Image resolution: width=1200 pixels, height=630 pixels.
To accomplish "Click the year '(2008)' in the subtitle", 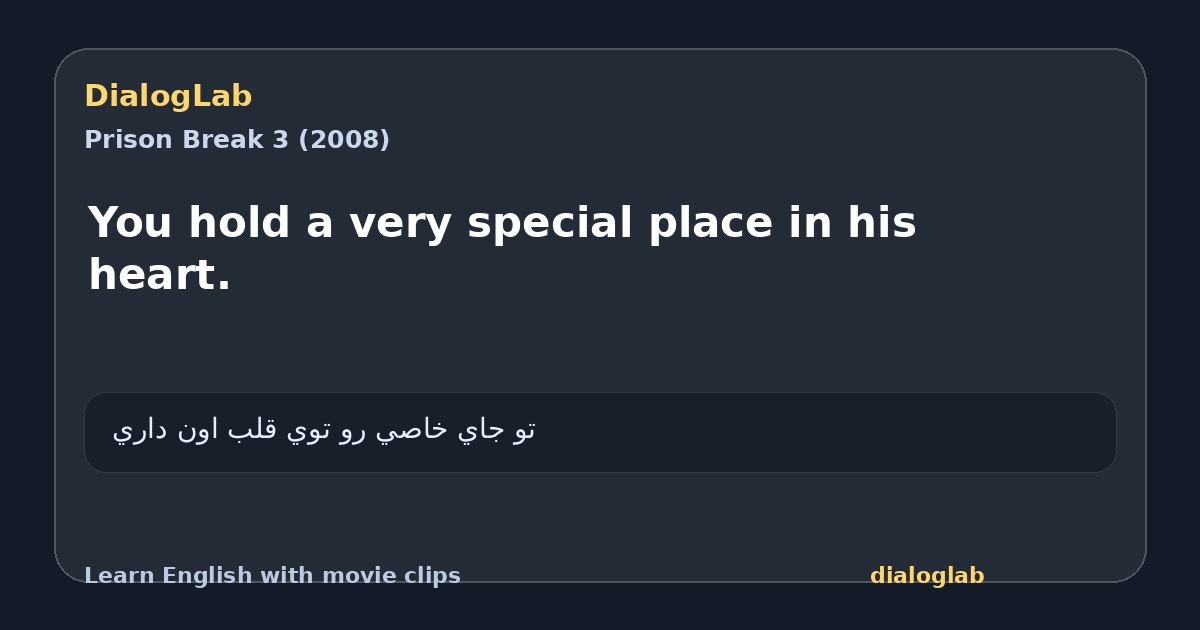I will (x=344, y=140).
